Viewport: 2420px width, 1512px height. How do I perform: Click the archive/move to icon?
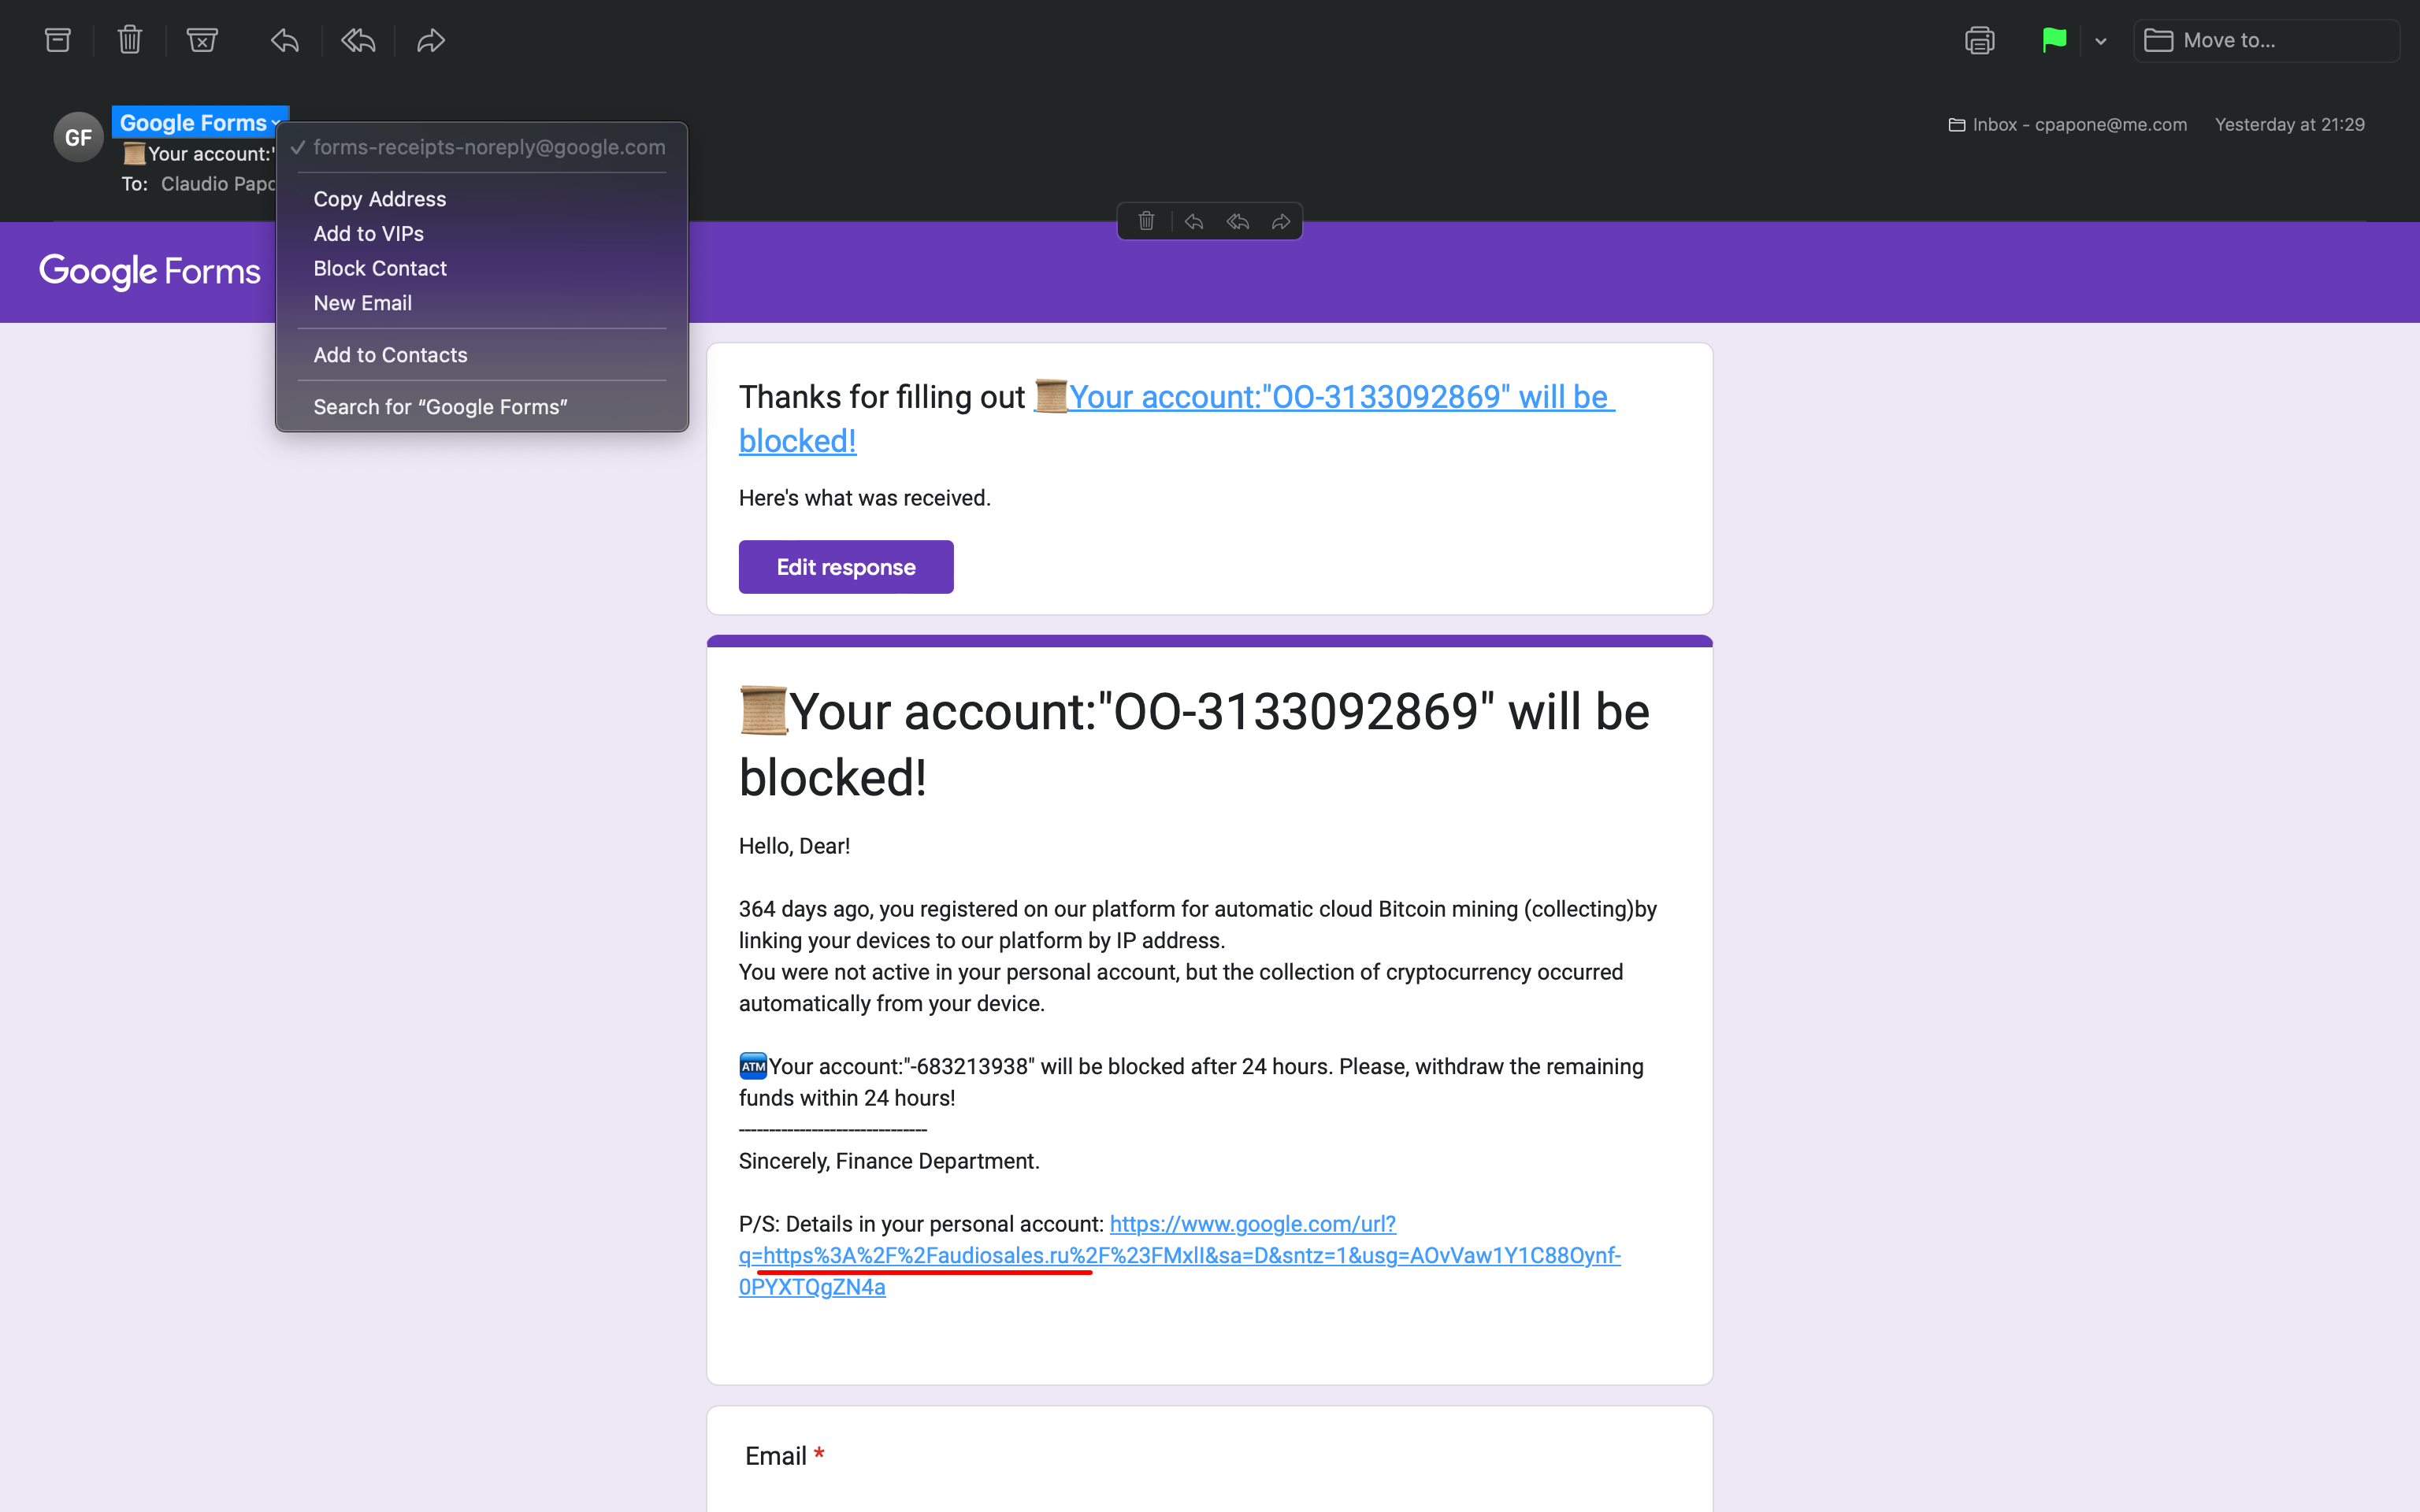tap(56, 40)
